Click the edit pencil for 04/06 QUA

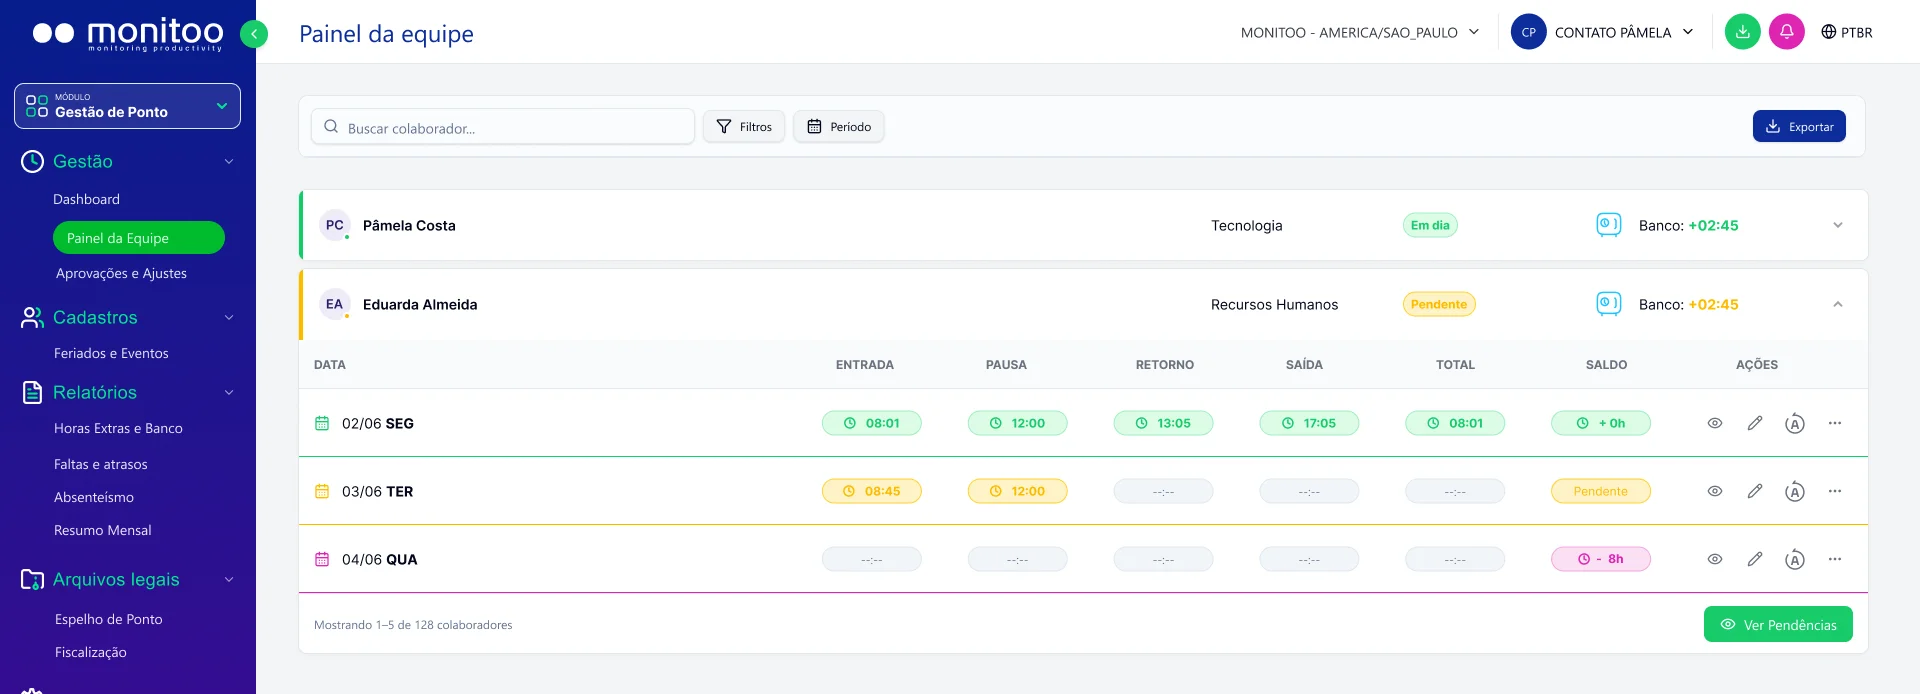pos(1754,559)
